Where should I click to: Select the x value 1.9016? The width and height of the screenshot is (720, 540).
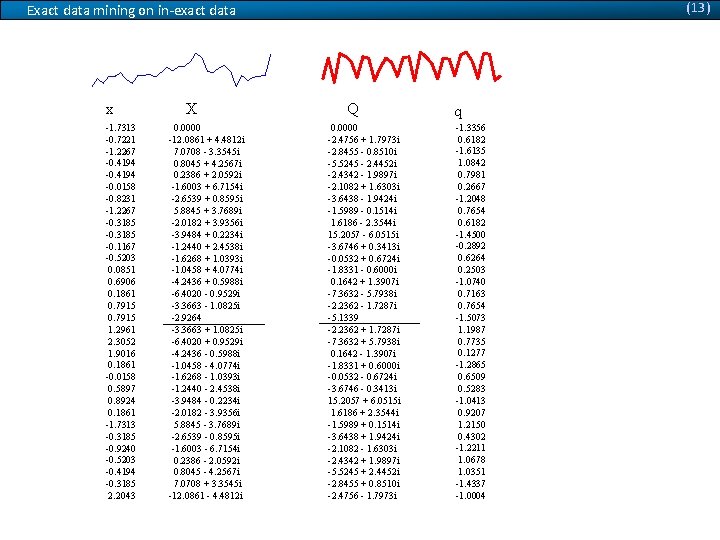pos(121,354)
